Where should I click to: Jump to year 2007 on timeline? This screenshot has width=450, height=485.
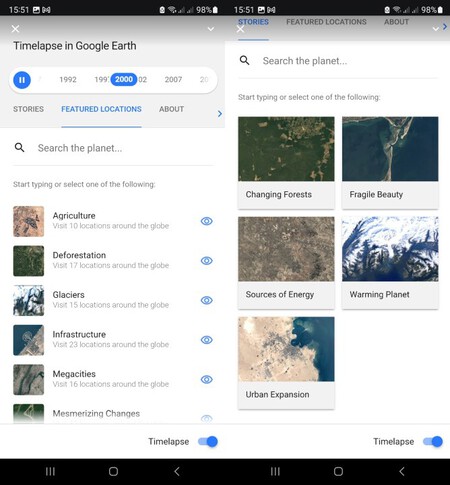(x=173, y=80)
